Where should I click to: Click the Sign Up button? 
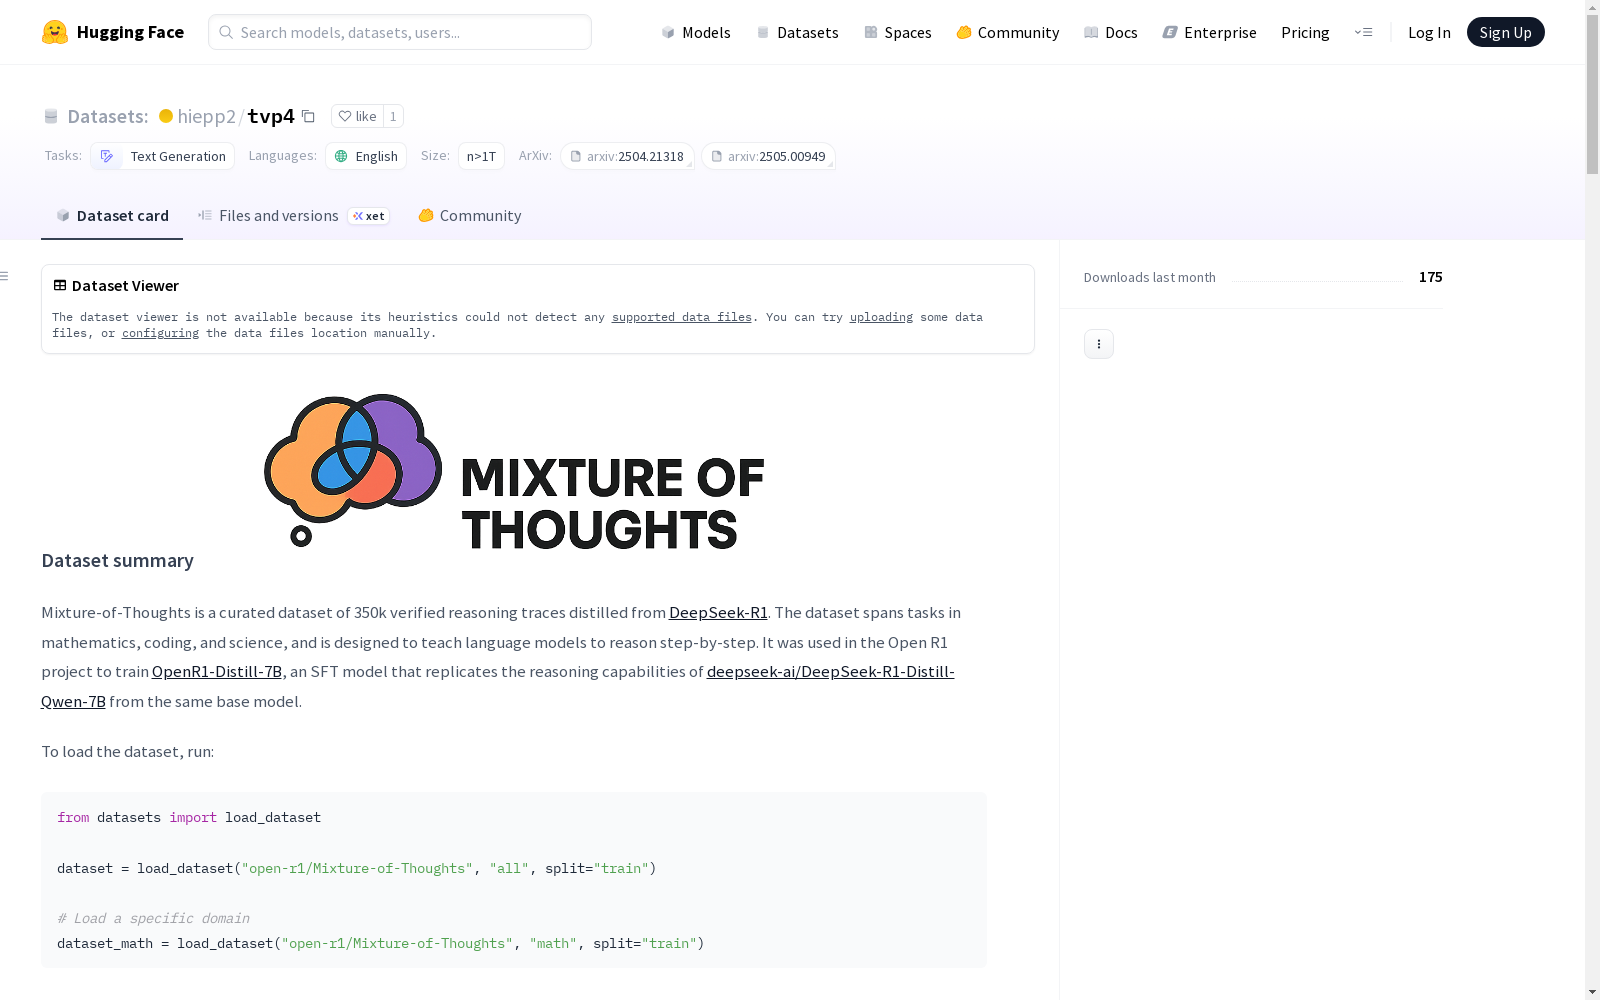1505,32
